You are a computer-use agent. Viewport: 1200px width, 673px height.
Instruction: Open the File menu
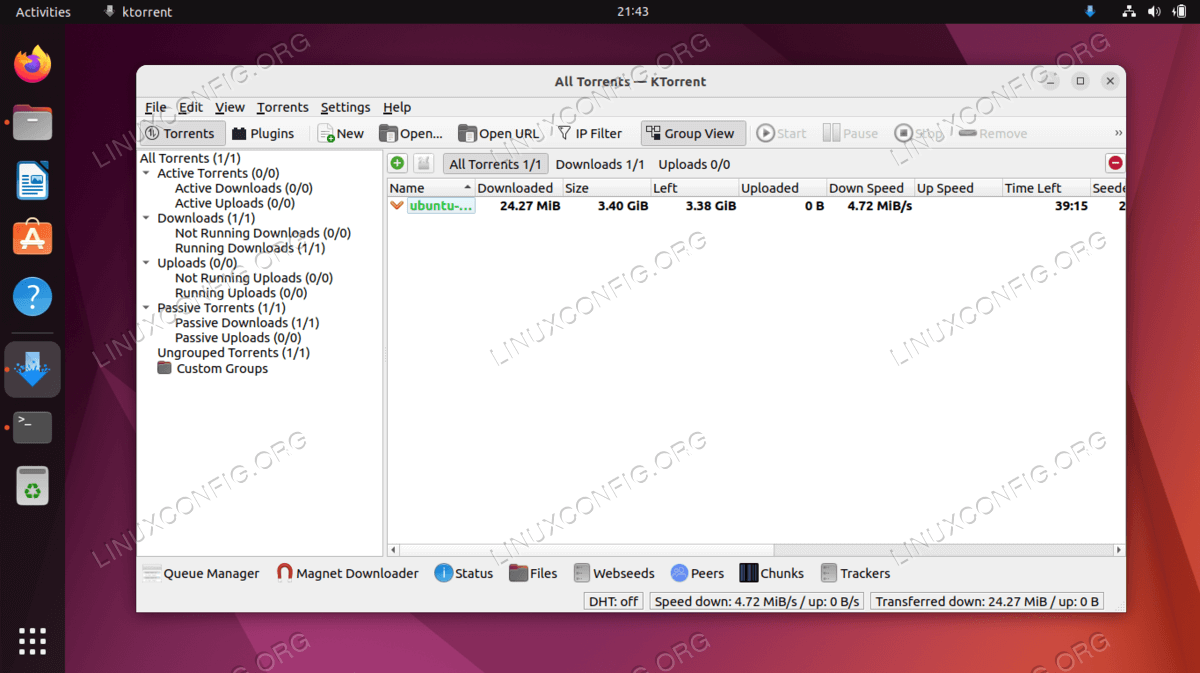(x=155, y=107)
